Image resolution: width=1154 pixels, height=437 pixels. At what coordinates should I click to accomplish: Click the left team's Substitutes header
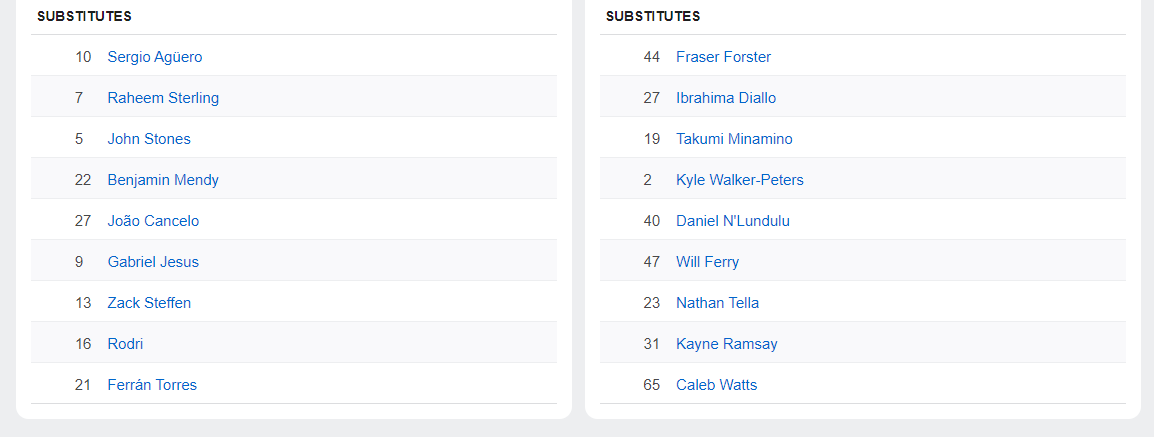pos(84,17)
